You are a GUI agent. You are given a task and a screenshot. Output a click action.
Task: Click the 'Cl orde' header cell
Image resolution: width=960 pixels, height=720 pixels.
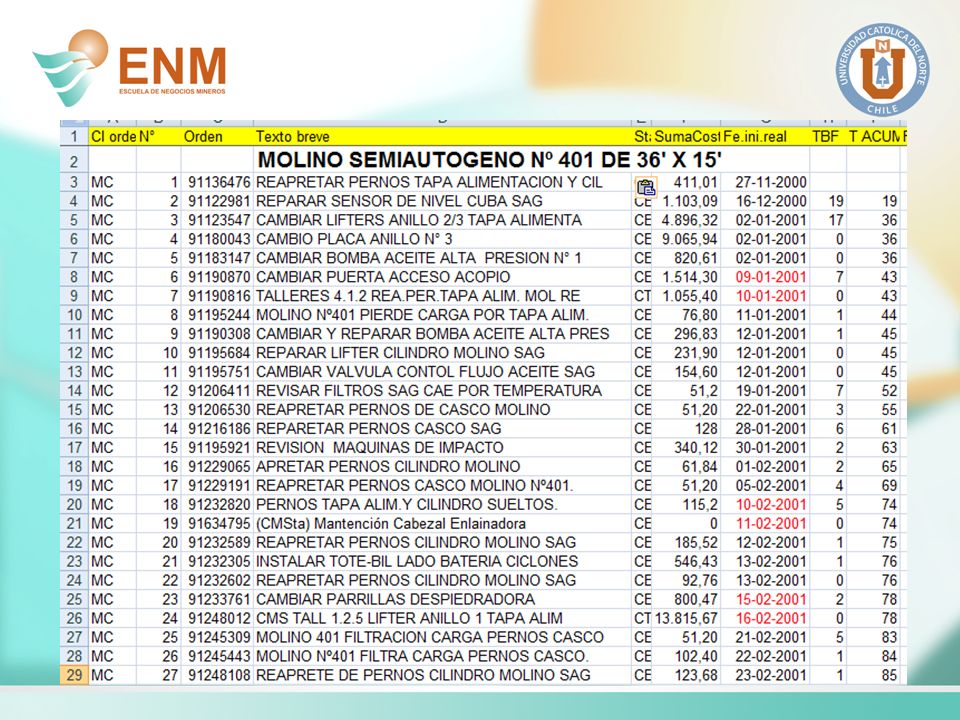pyautogui.click(x=113, y=137)
